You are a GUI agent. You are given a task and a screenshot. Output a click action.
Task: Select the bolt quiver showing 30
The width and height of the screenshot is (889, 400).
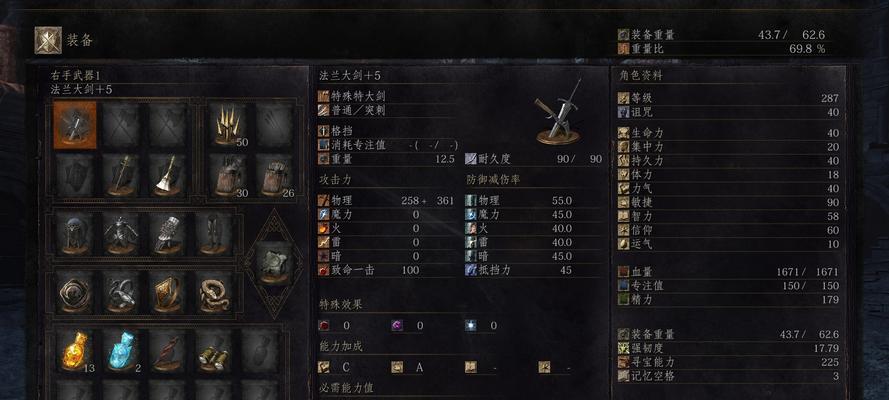click(x=228, y=175)
